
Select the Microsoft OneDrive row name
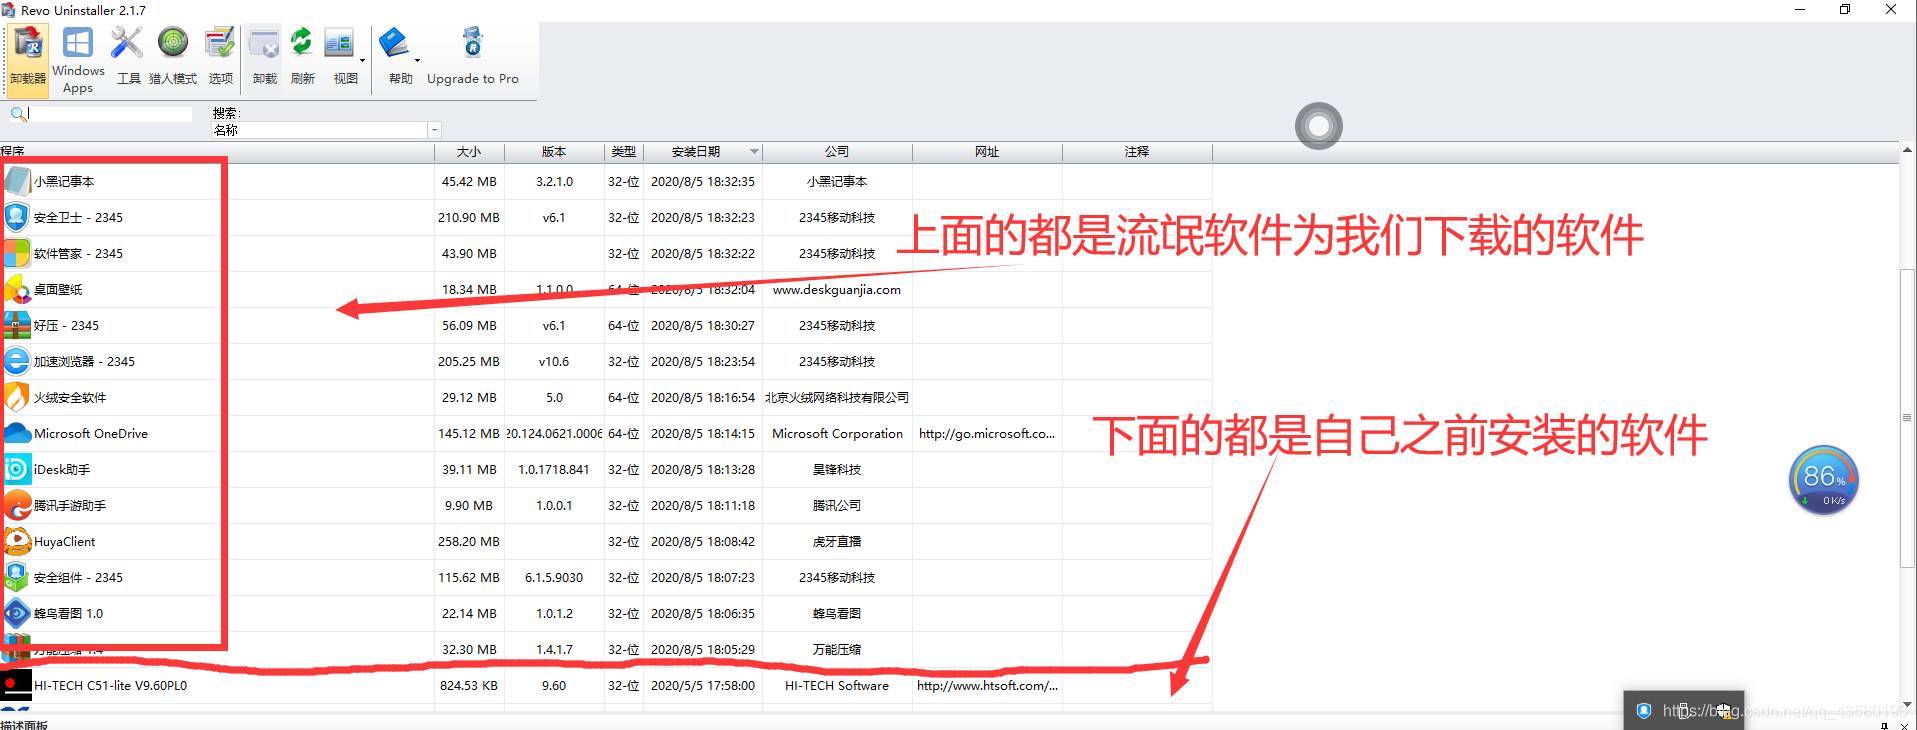[x=91, y=434]
